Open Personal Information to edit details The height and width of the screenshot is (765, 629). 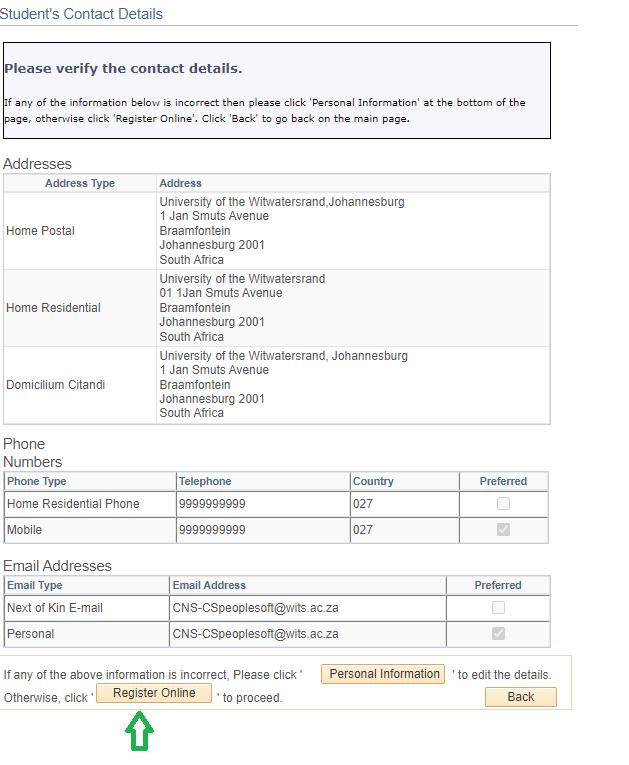(x=385, y=674)
